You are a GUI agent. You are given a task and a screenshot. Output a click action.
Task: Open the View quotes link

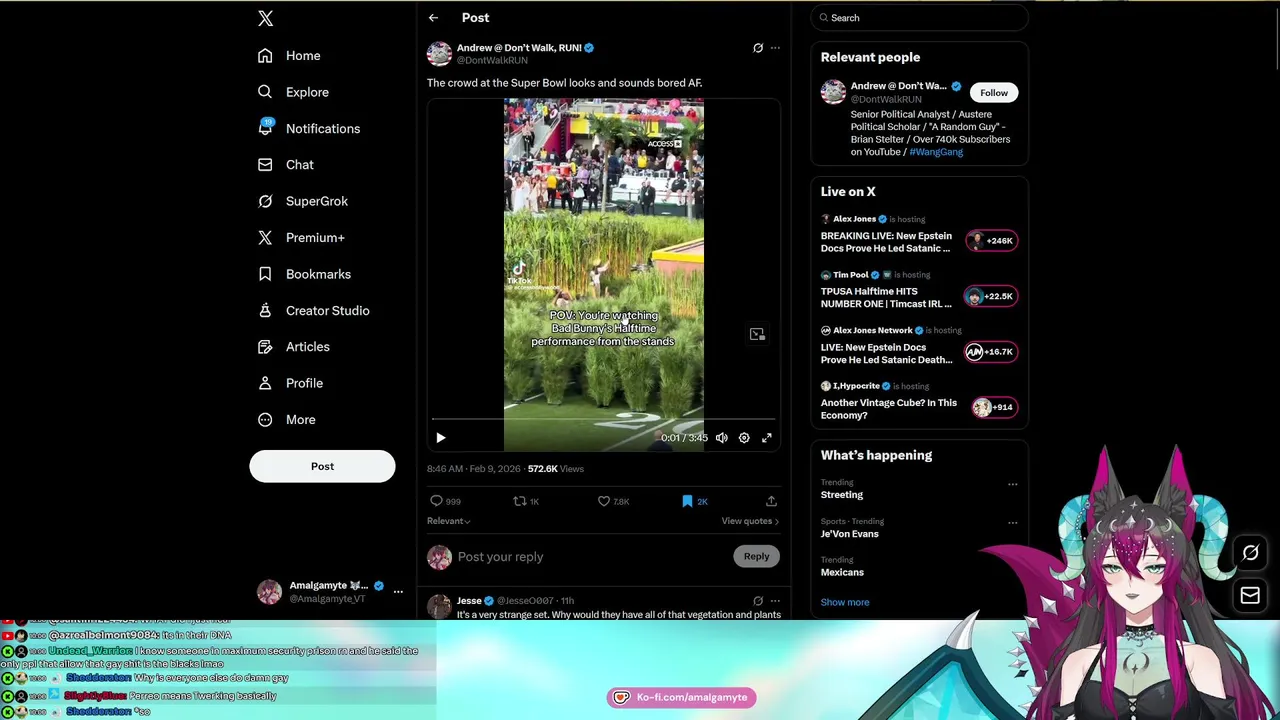click(750, 521)
